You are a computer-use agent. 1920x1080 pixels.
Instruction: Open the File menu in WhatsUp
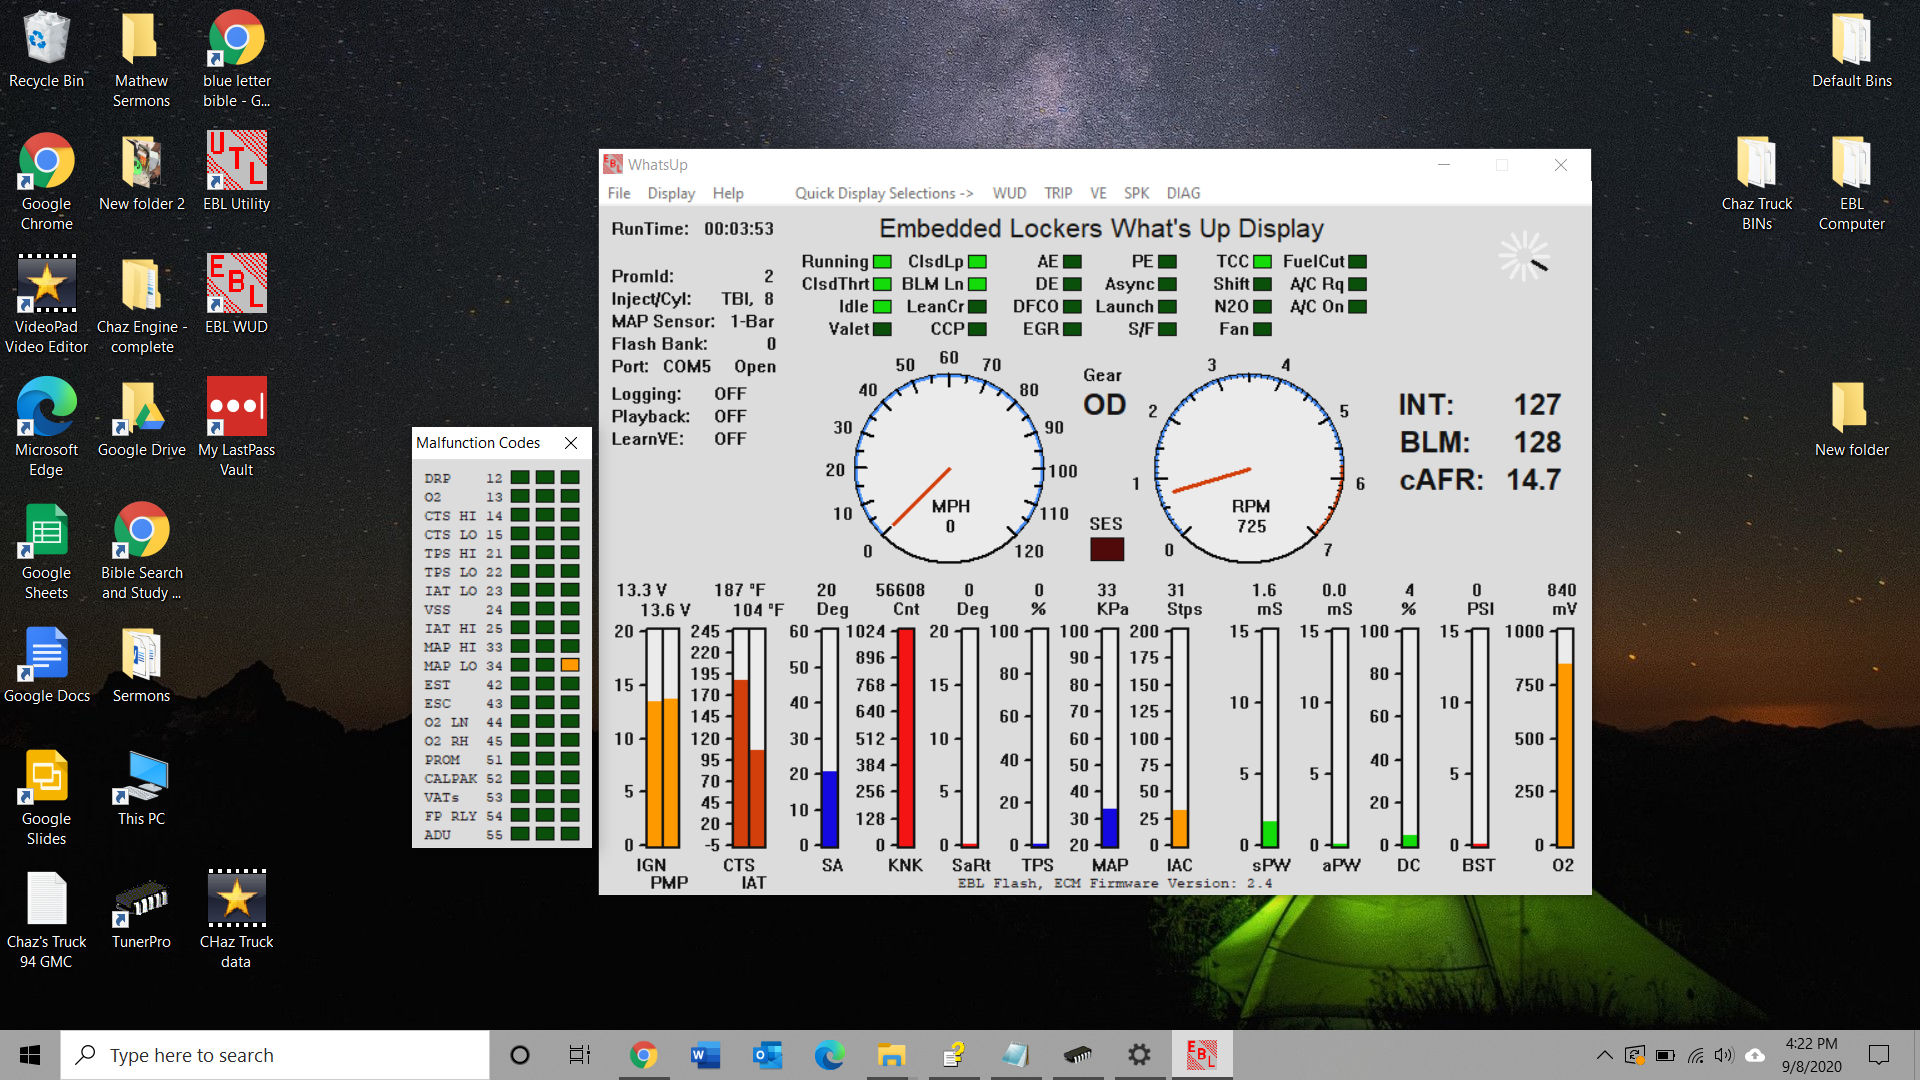[619, 193]
